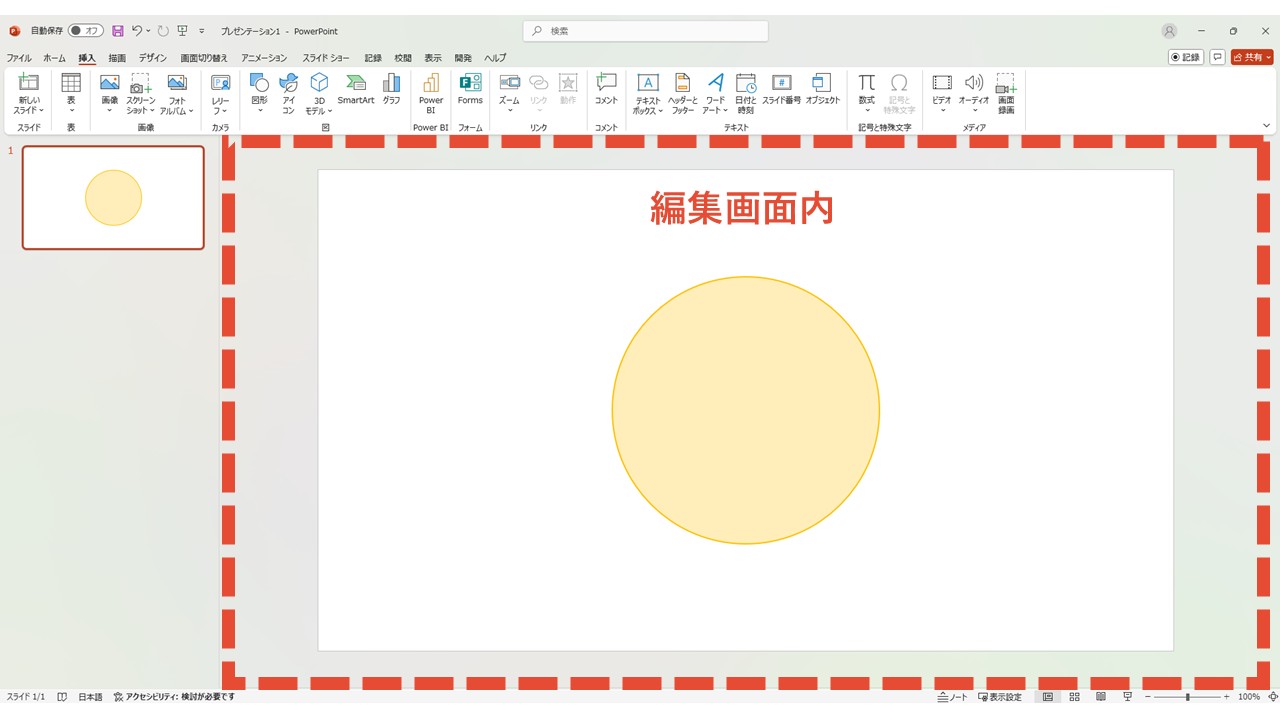Click the 記録 record button at top right

pyautogui.click(x=1186, y=57)
